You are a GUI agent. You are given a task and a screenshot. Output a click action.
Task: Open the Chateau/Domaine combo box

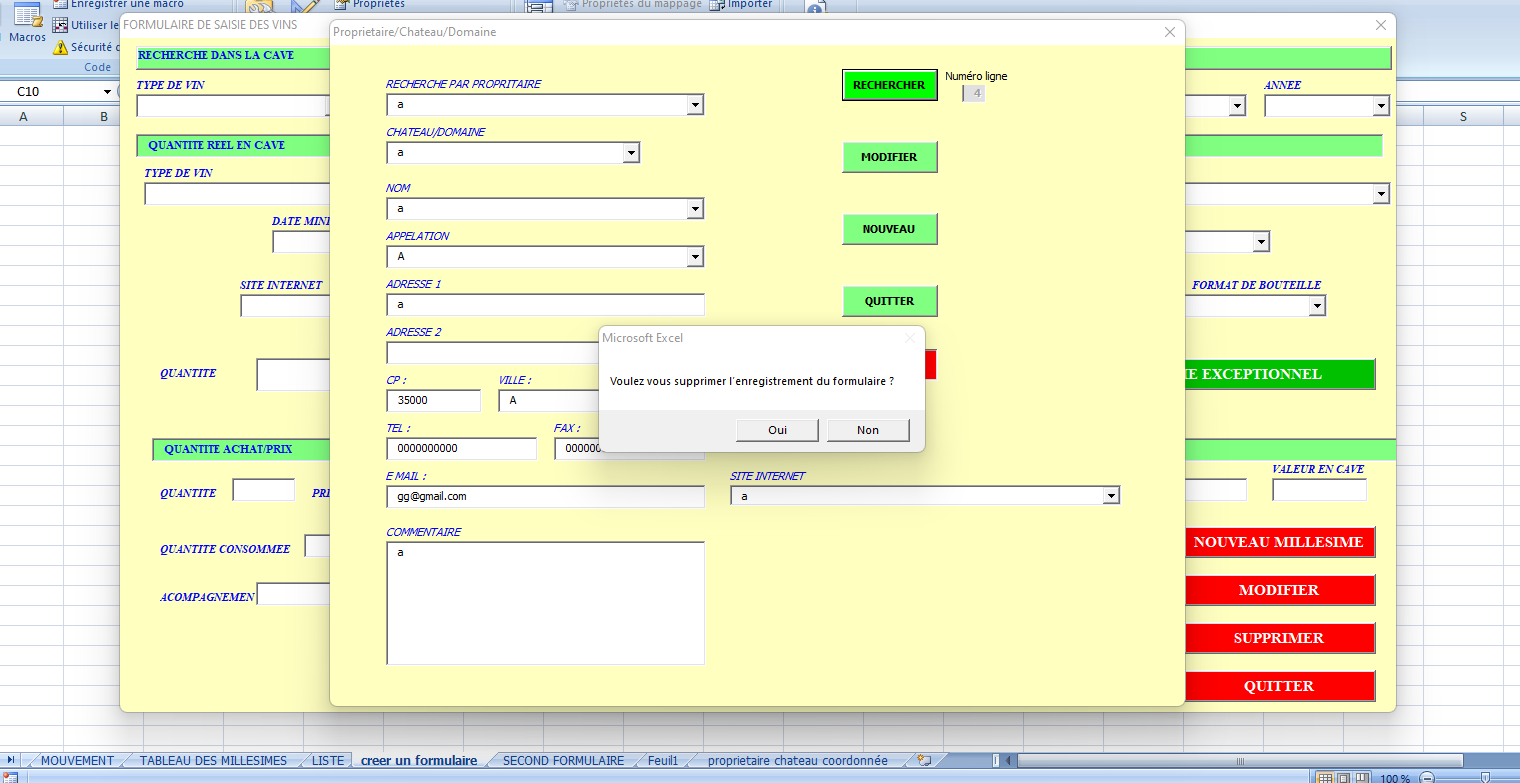point(630,153)
